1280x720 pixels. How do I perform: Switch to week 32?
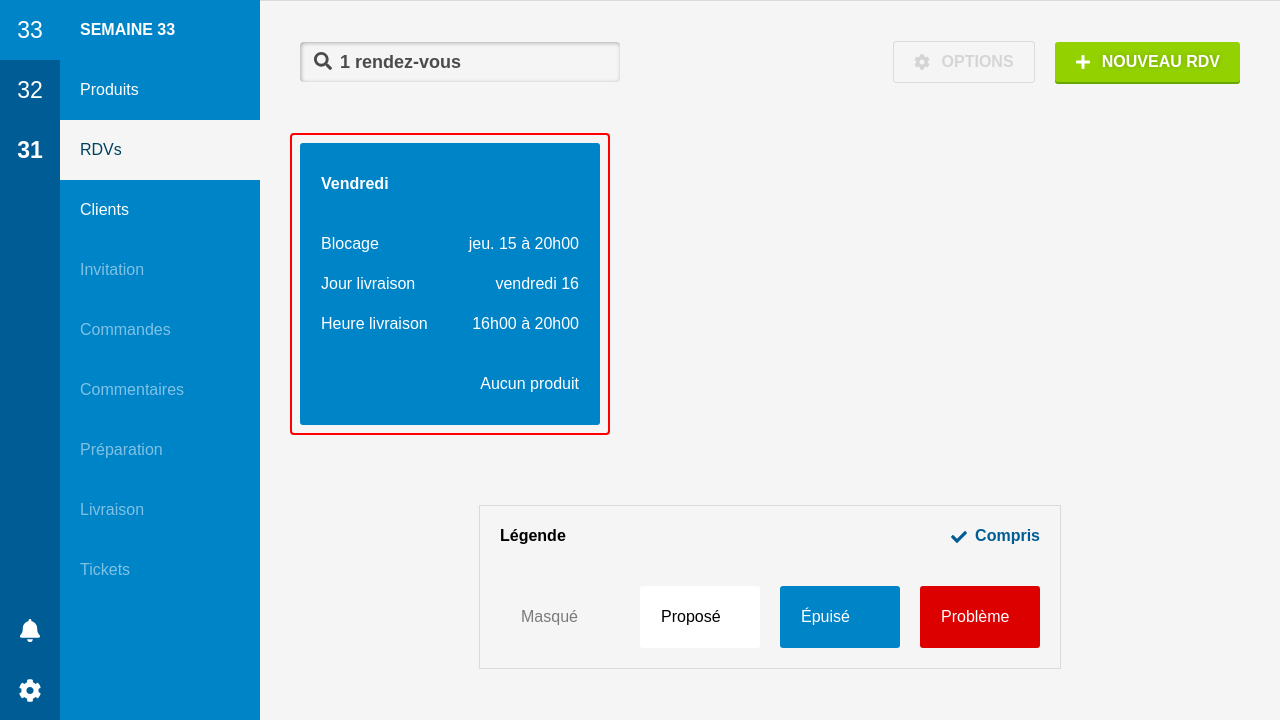pos(30,90)
